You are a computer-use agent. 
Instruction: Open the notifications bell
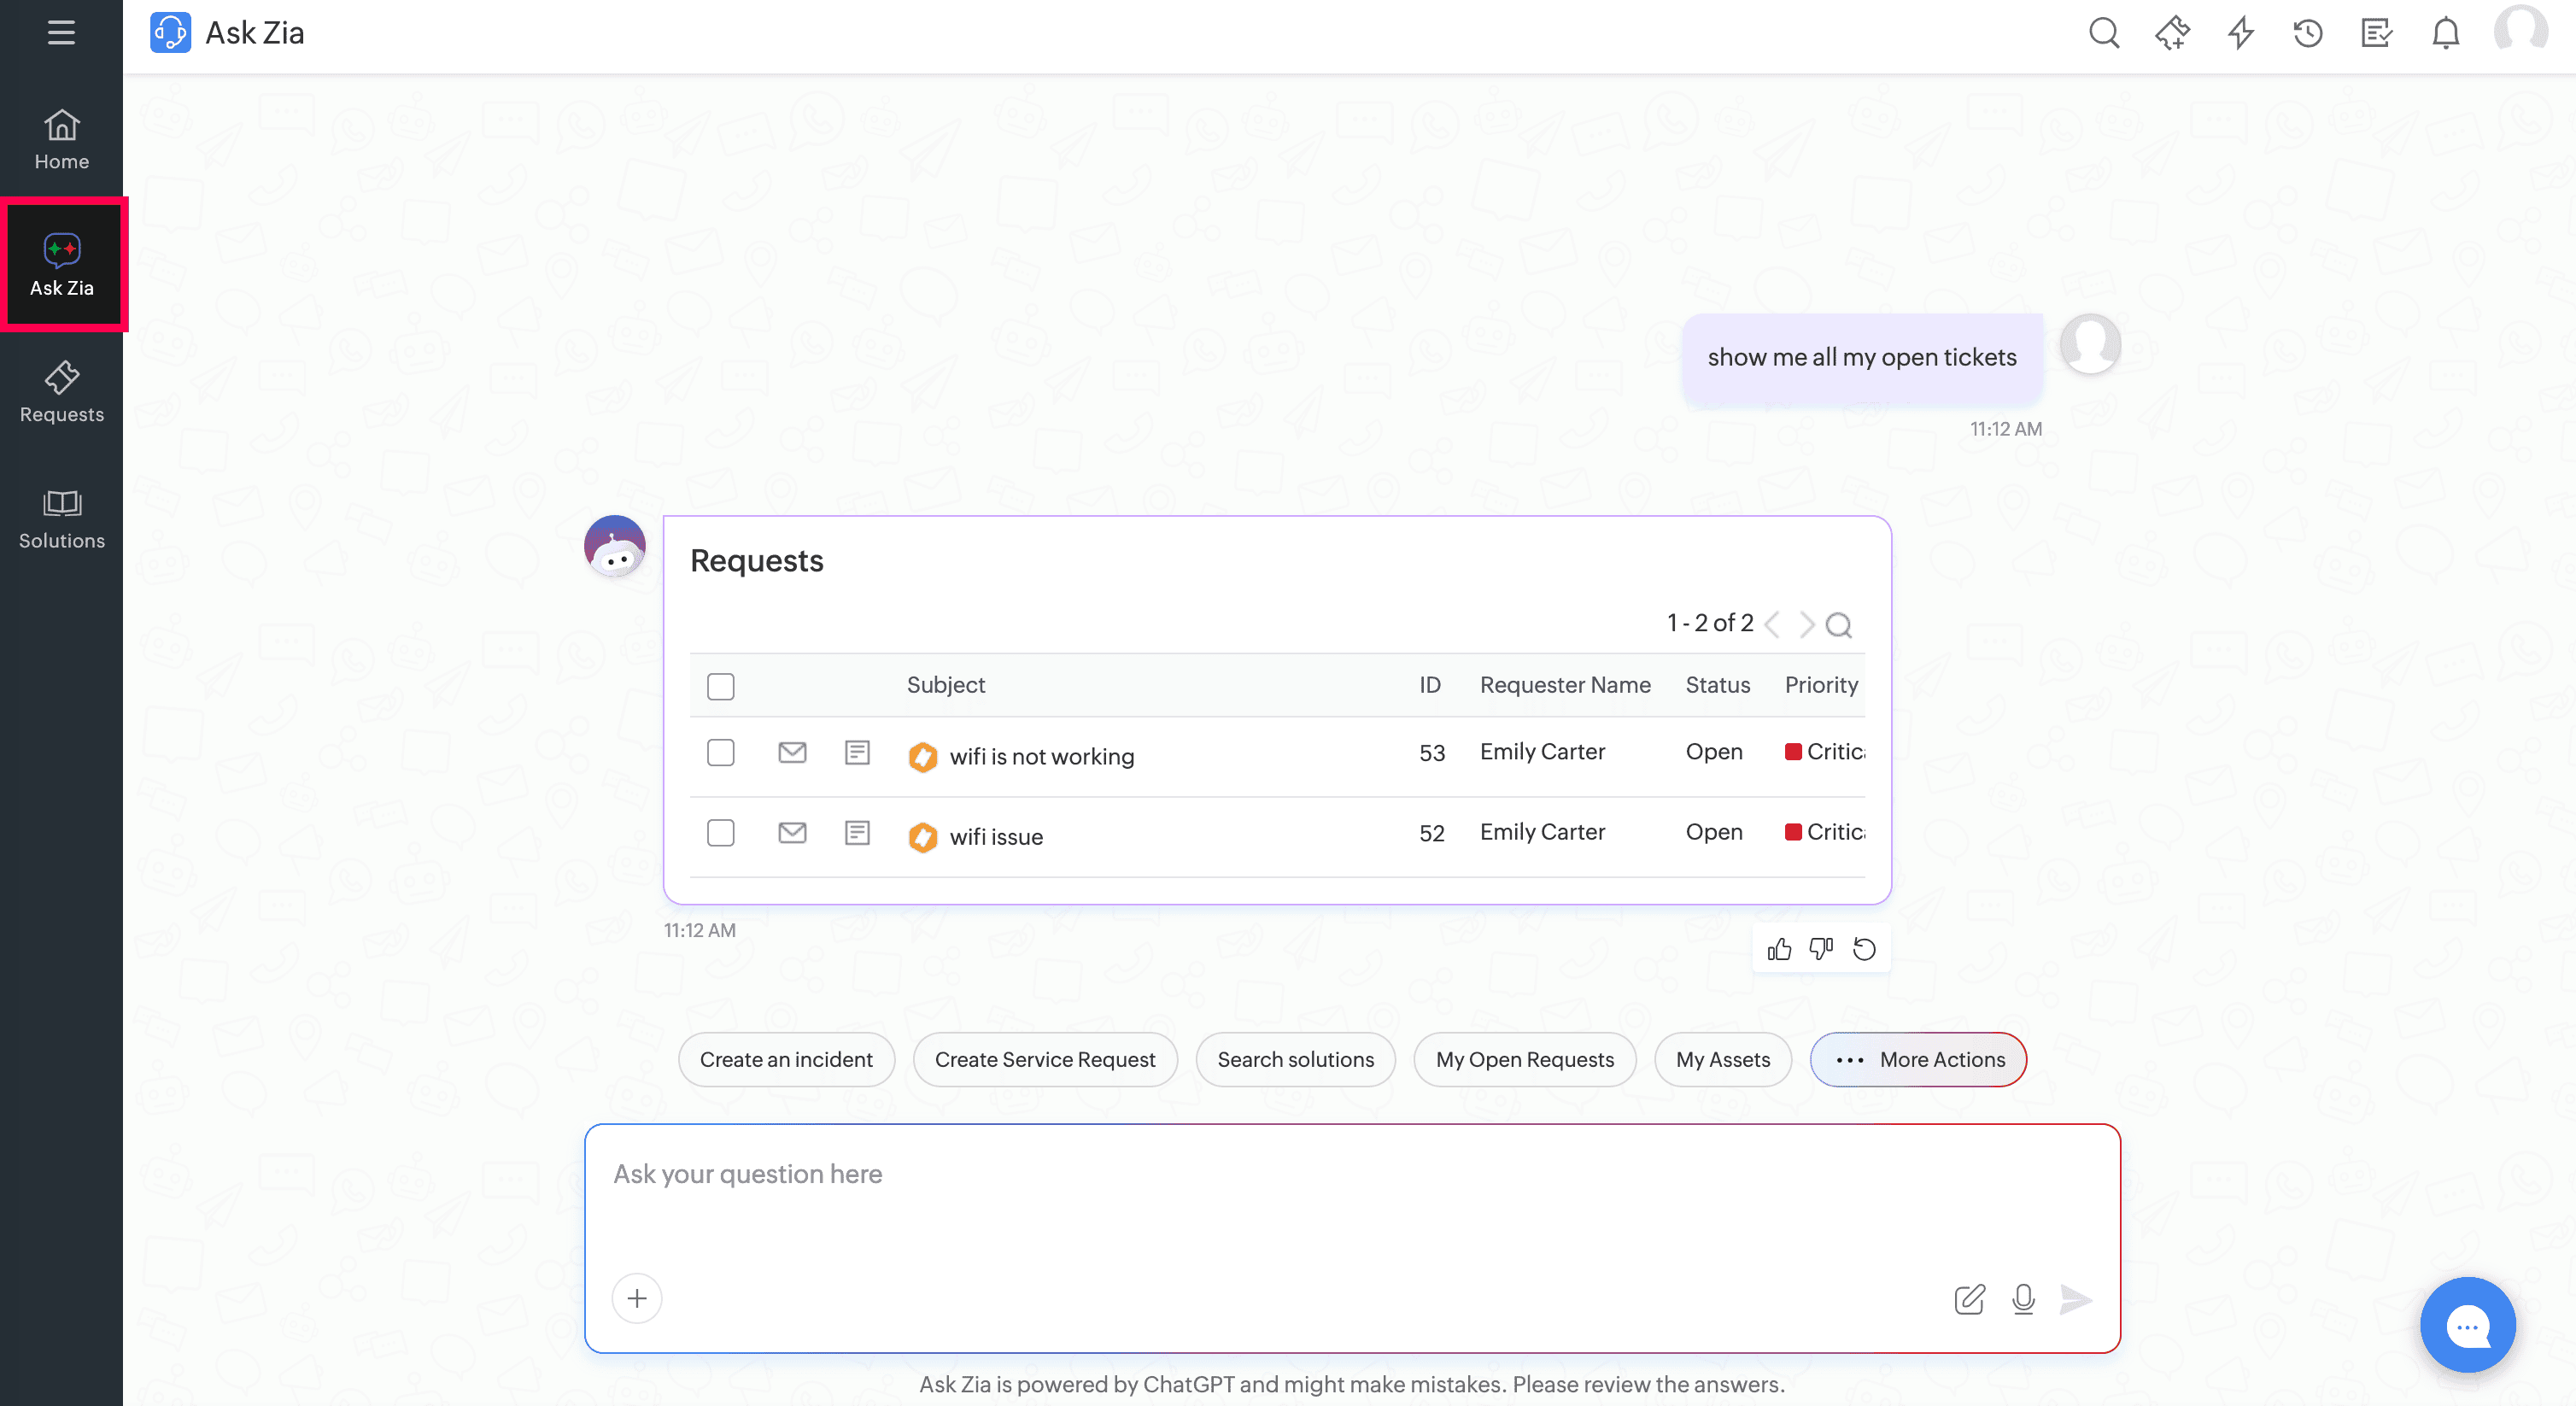2445,34
